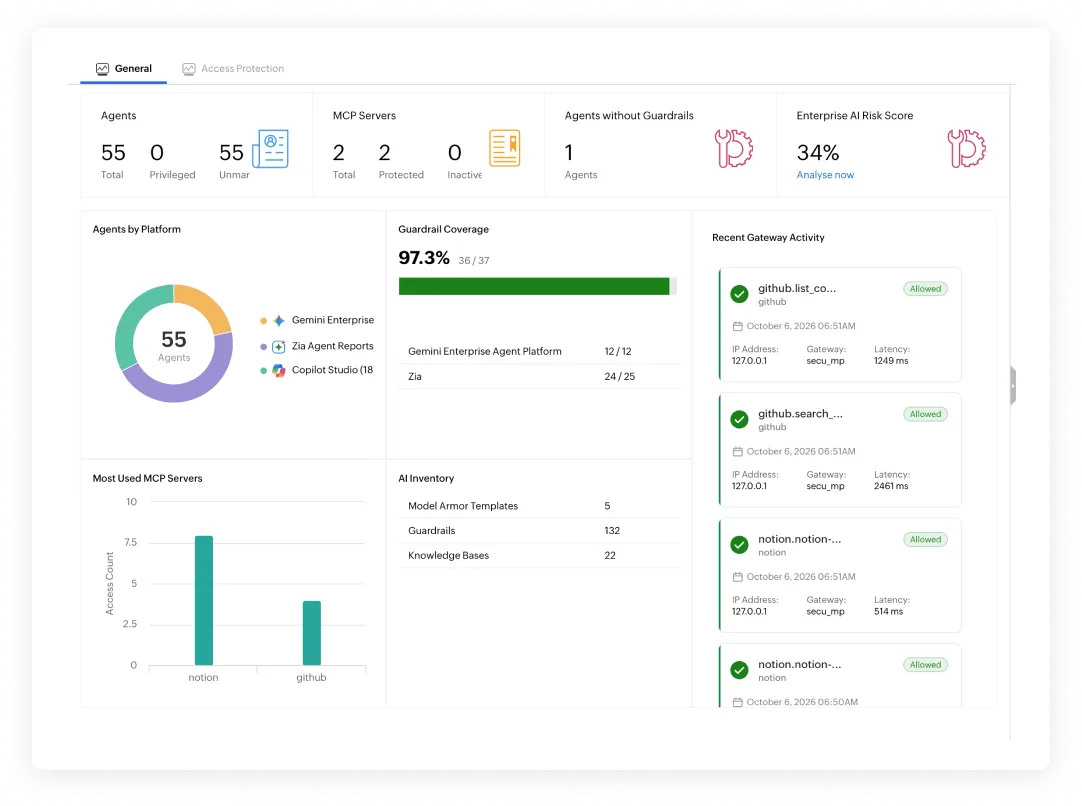Click Allowed badge on github.list_co... entry
Screen dimensions: 1082x806
pos(925,289)
